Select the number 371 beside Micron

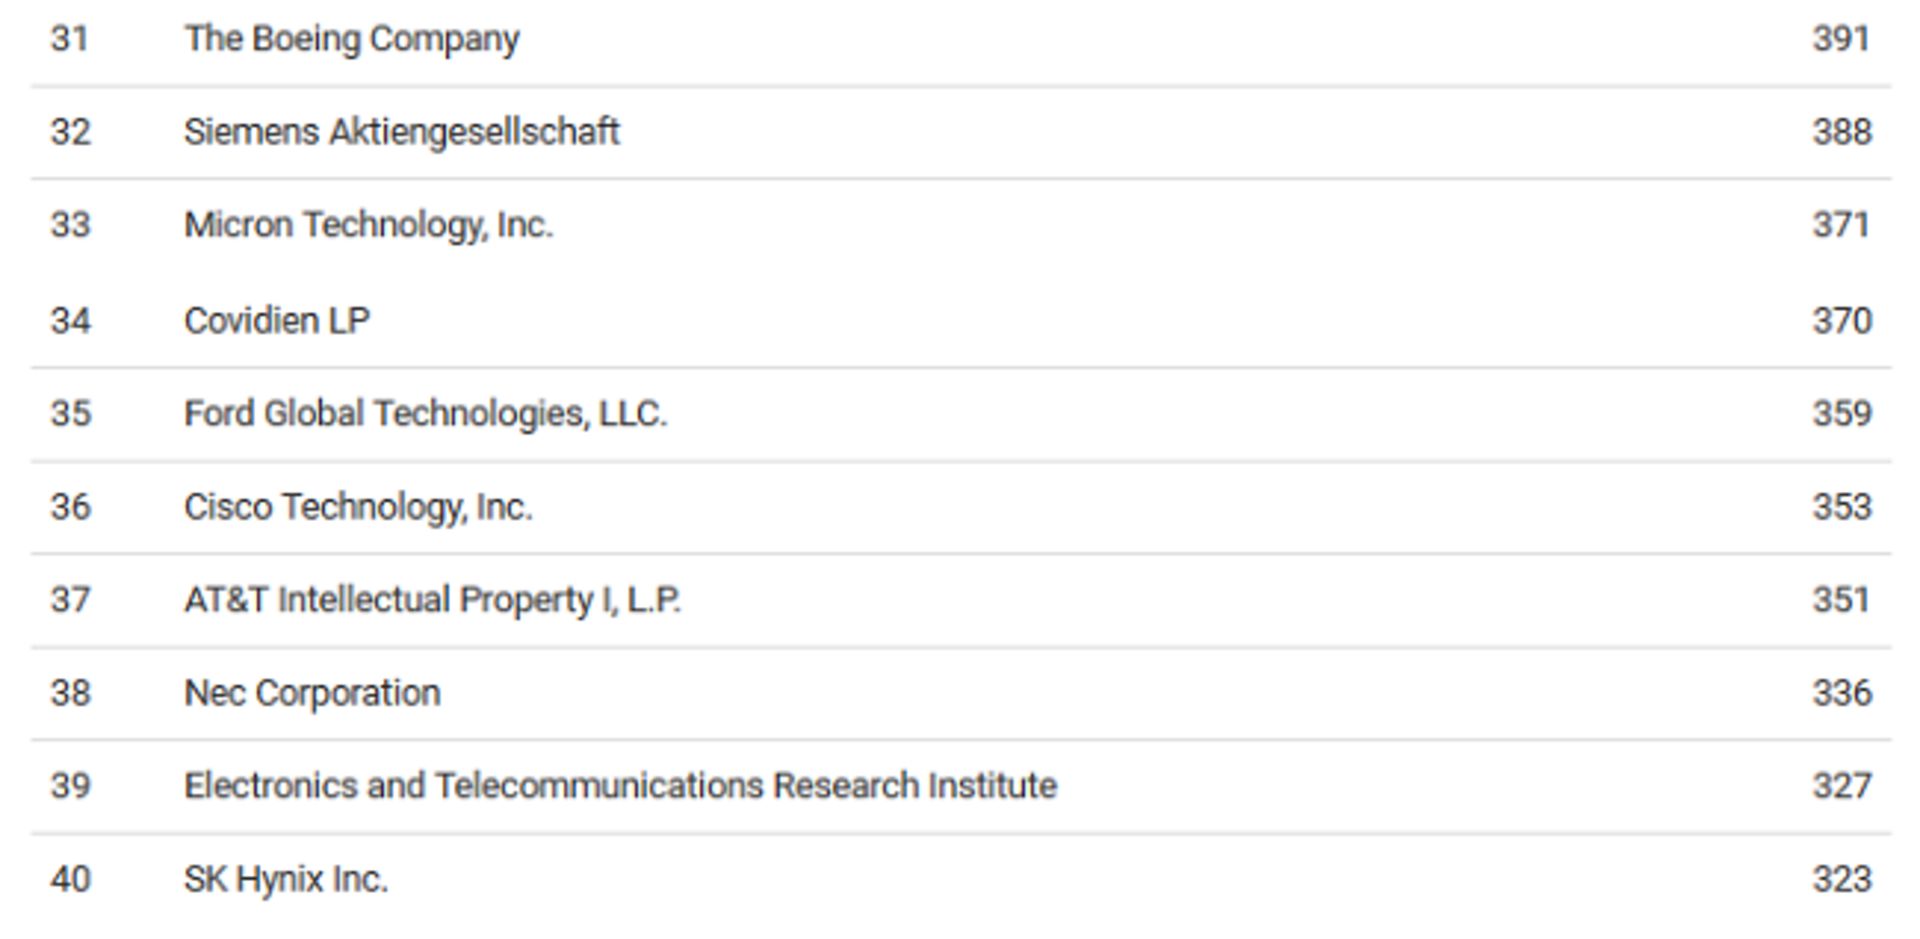(1841, 225)
